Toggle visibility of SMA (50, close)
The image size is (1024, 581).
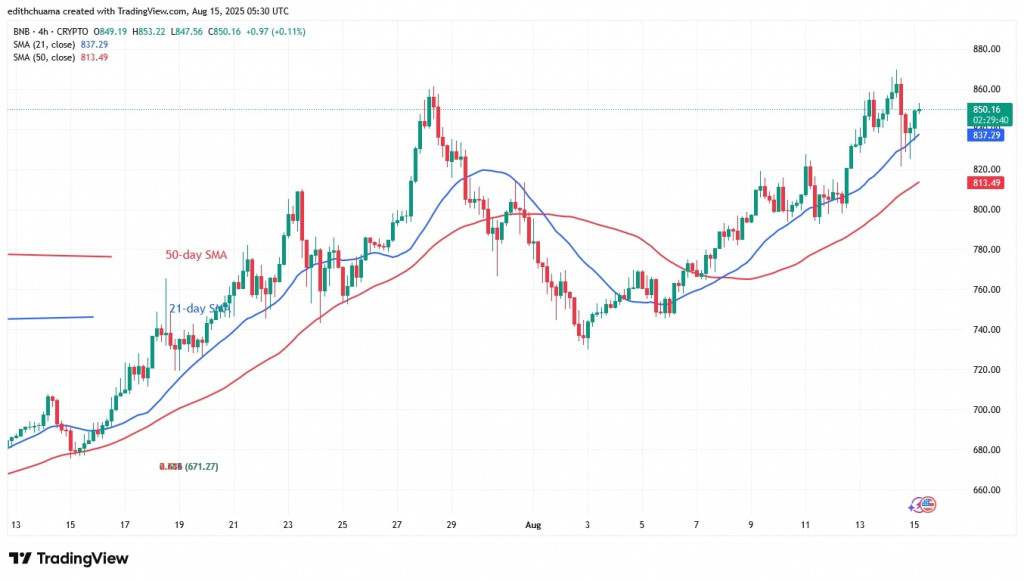tap(45, 57)
